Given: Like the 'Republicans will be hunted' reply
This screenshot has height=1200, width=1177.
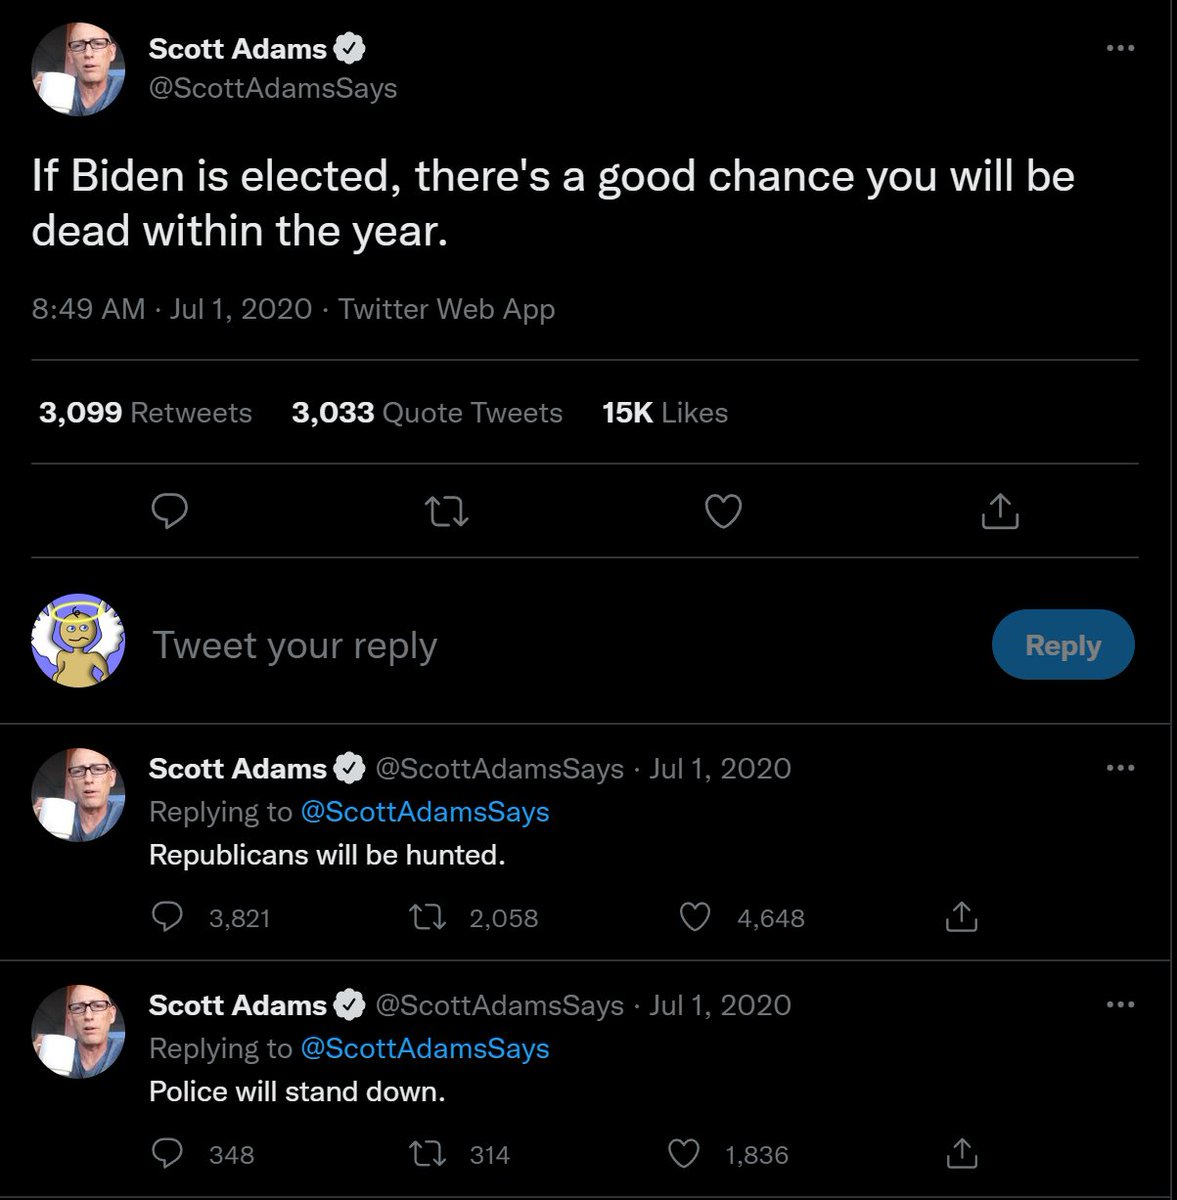Looking at the screenshot, I should tap(695, 917).
